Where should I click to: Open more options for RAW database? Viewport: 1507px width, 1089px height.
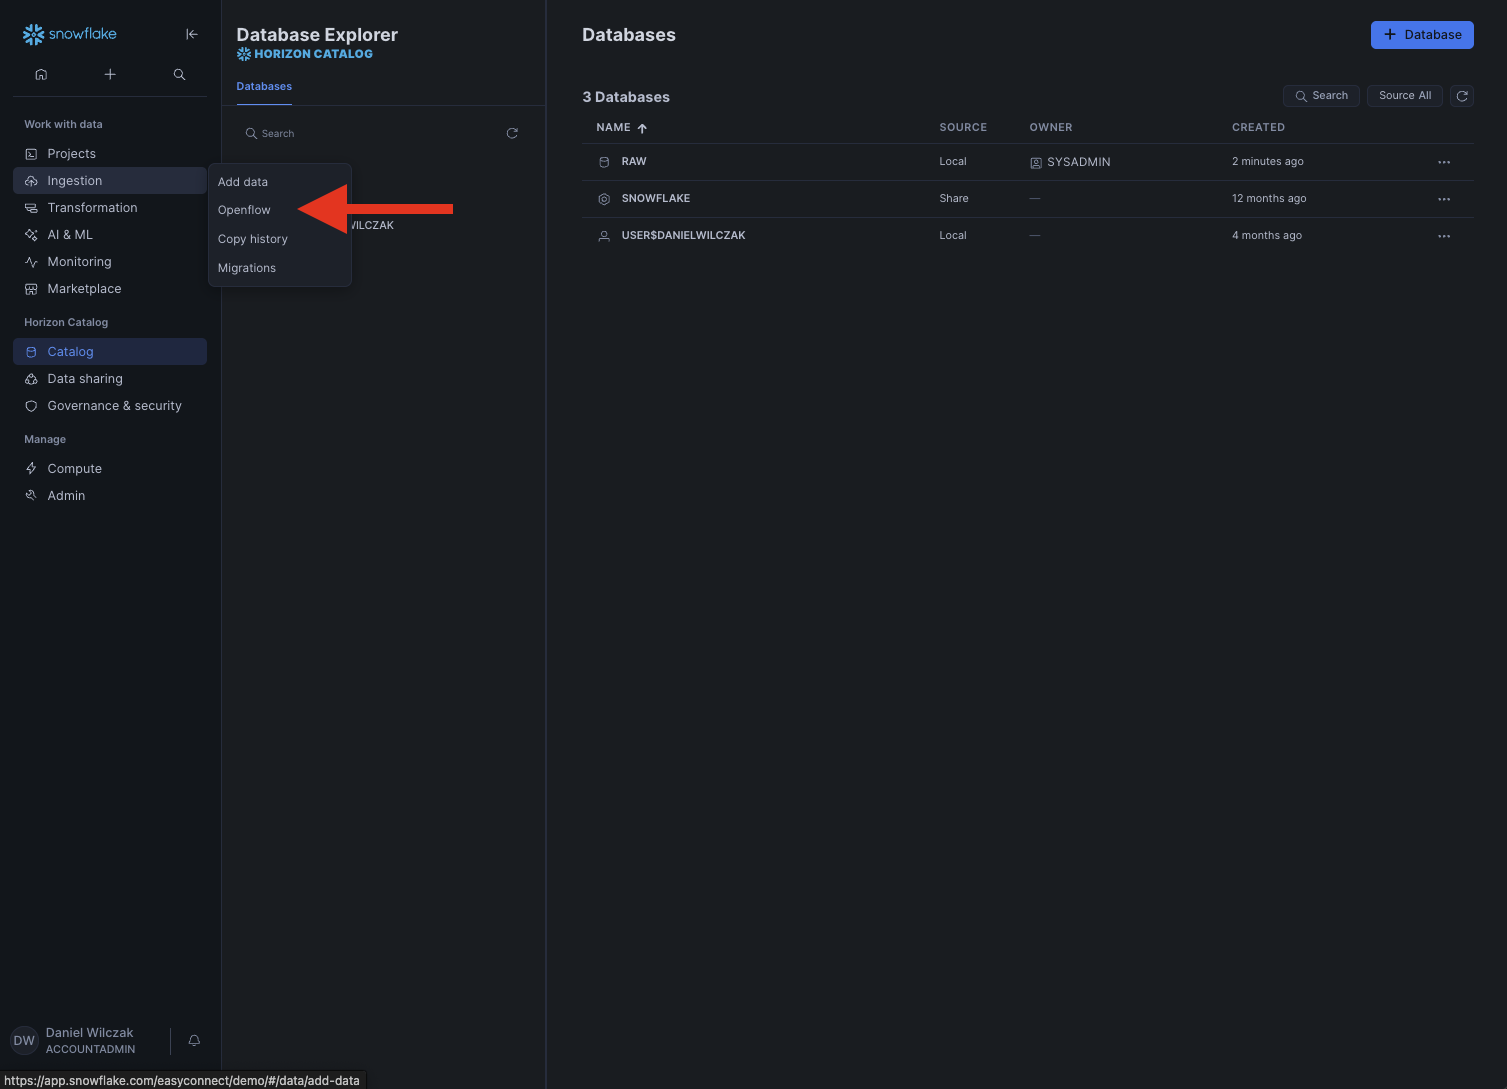[1443, 162]
